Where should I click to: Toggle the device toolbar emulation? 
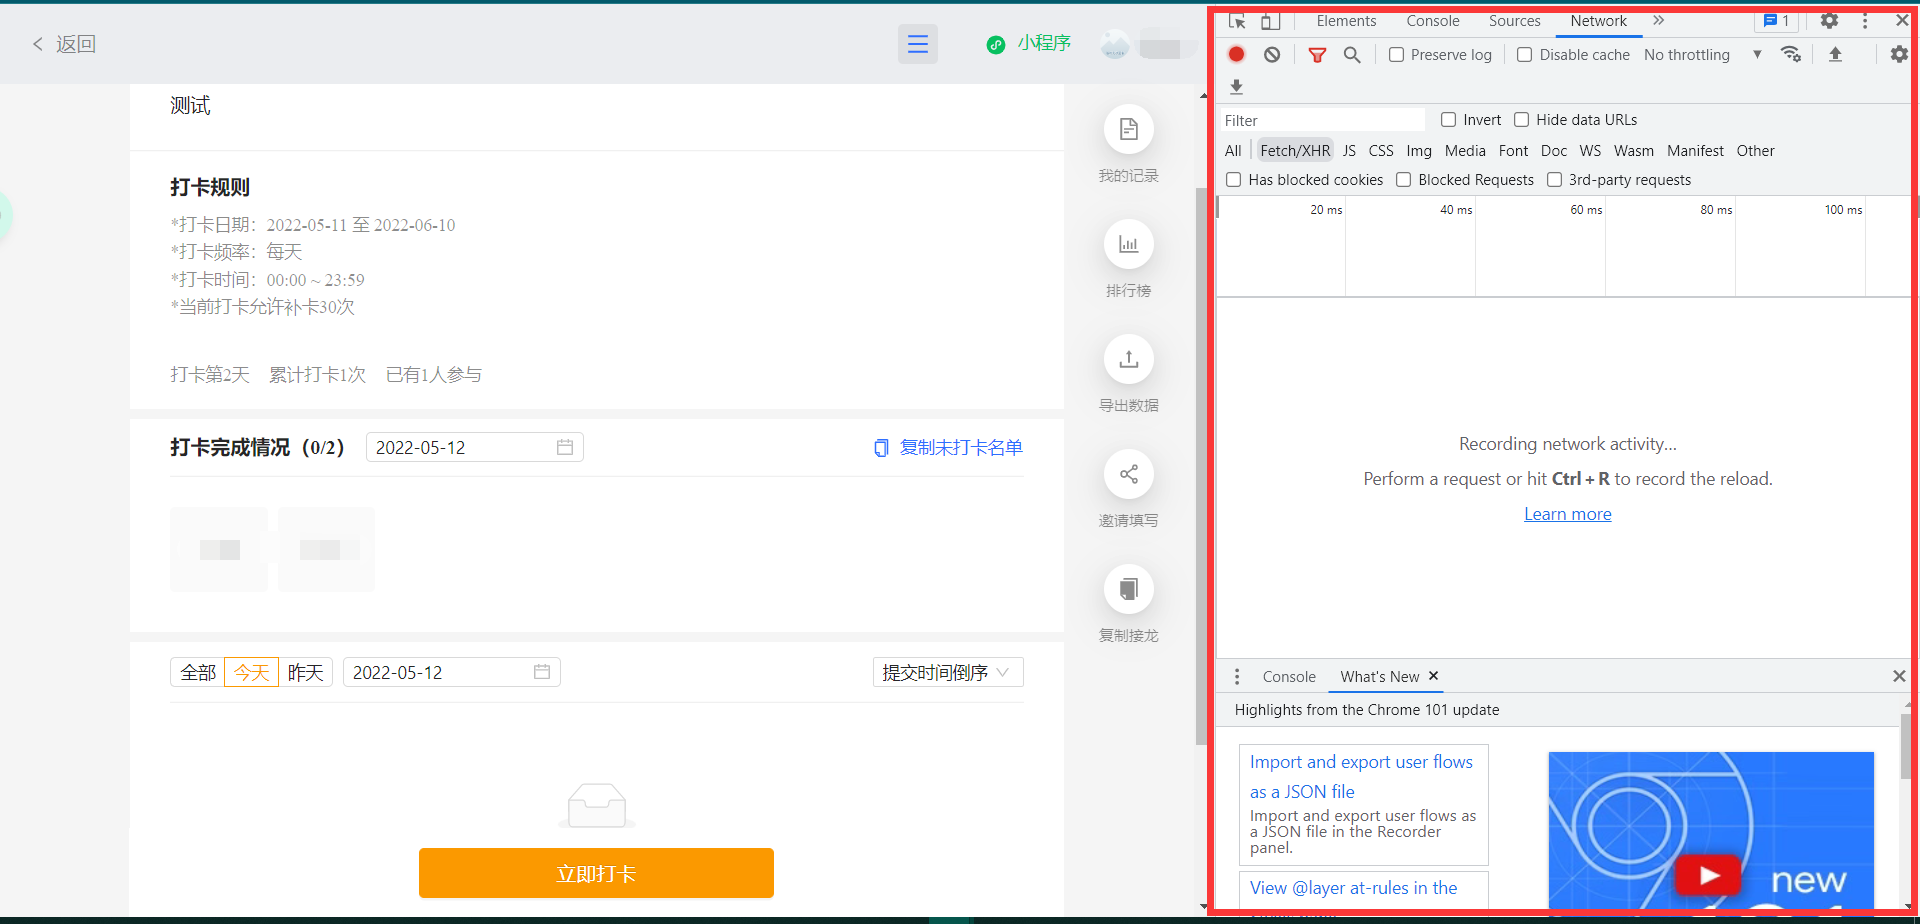1269,20
